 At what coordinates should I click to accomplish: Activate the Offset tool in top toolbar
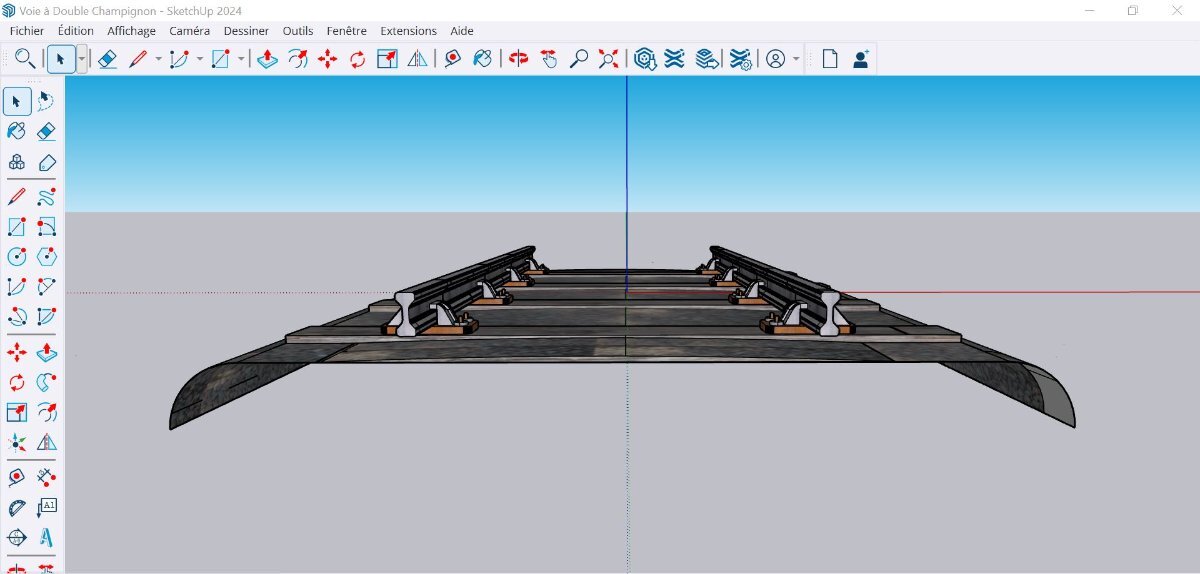tap(297, 59)
